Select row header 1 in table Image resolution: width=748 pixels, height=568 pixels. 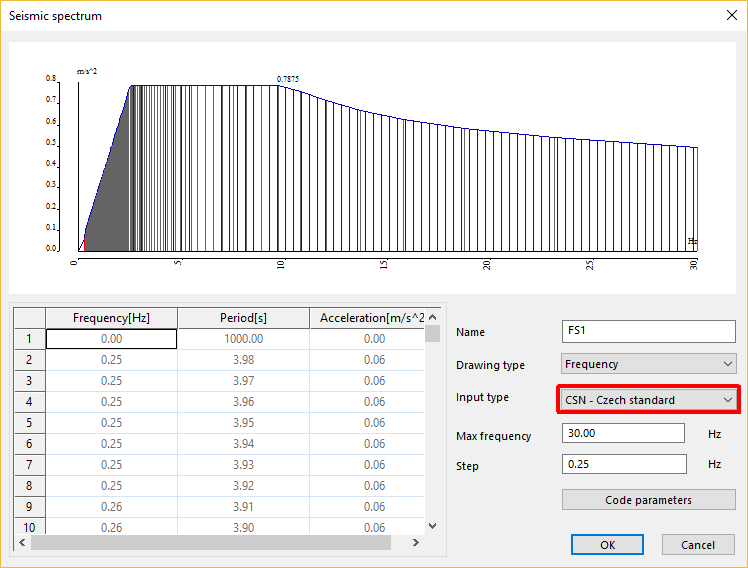[x=29, y=339]
